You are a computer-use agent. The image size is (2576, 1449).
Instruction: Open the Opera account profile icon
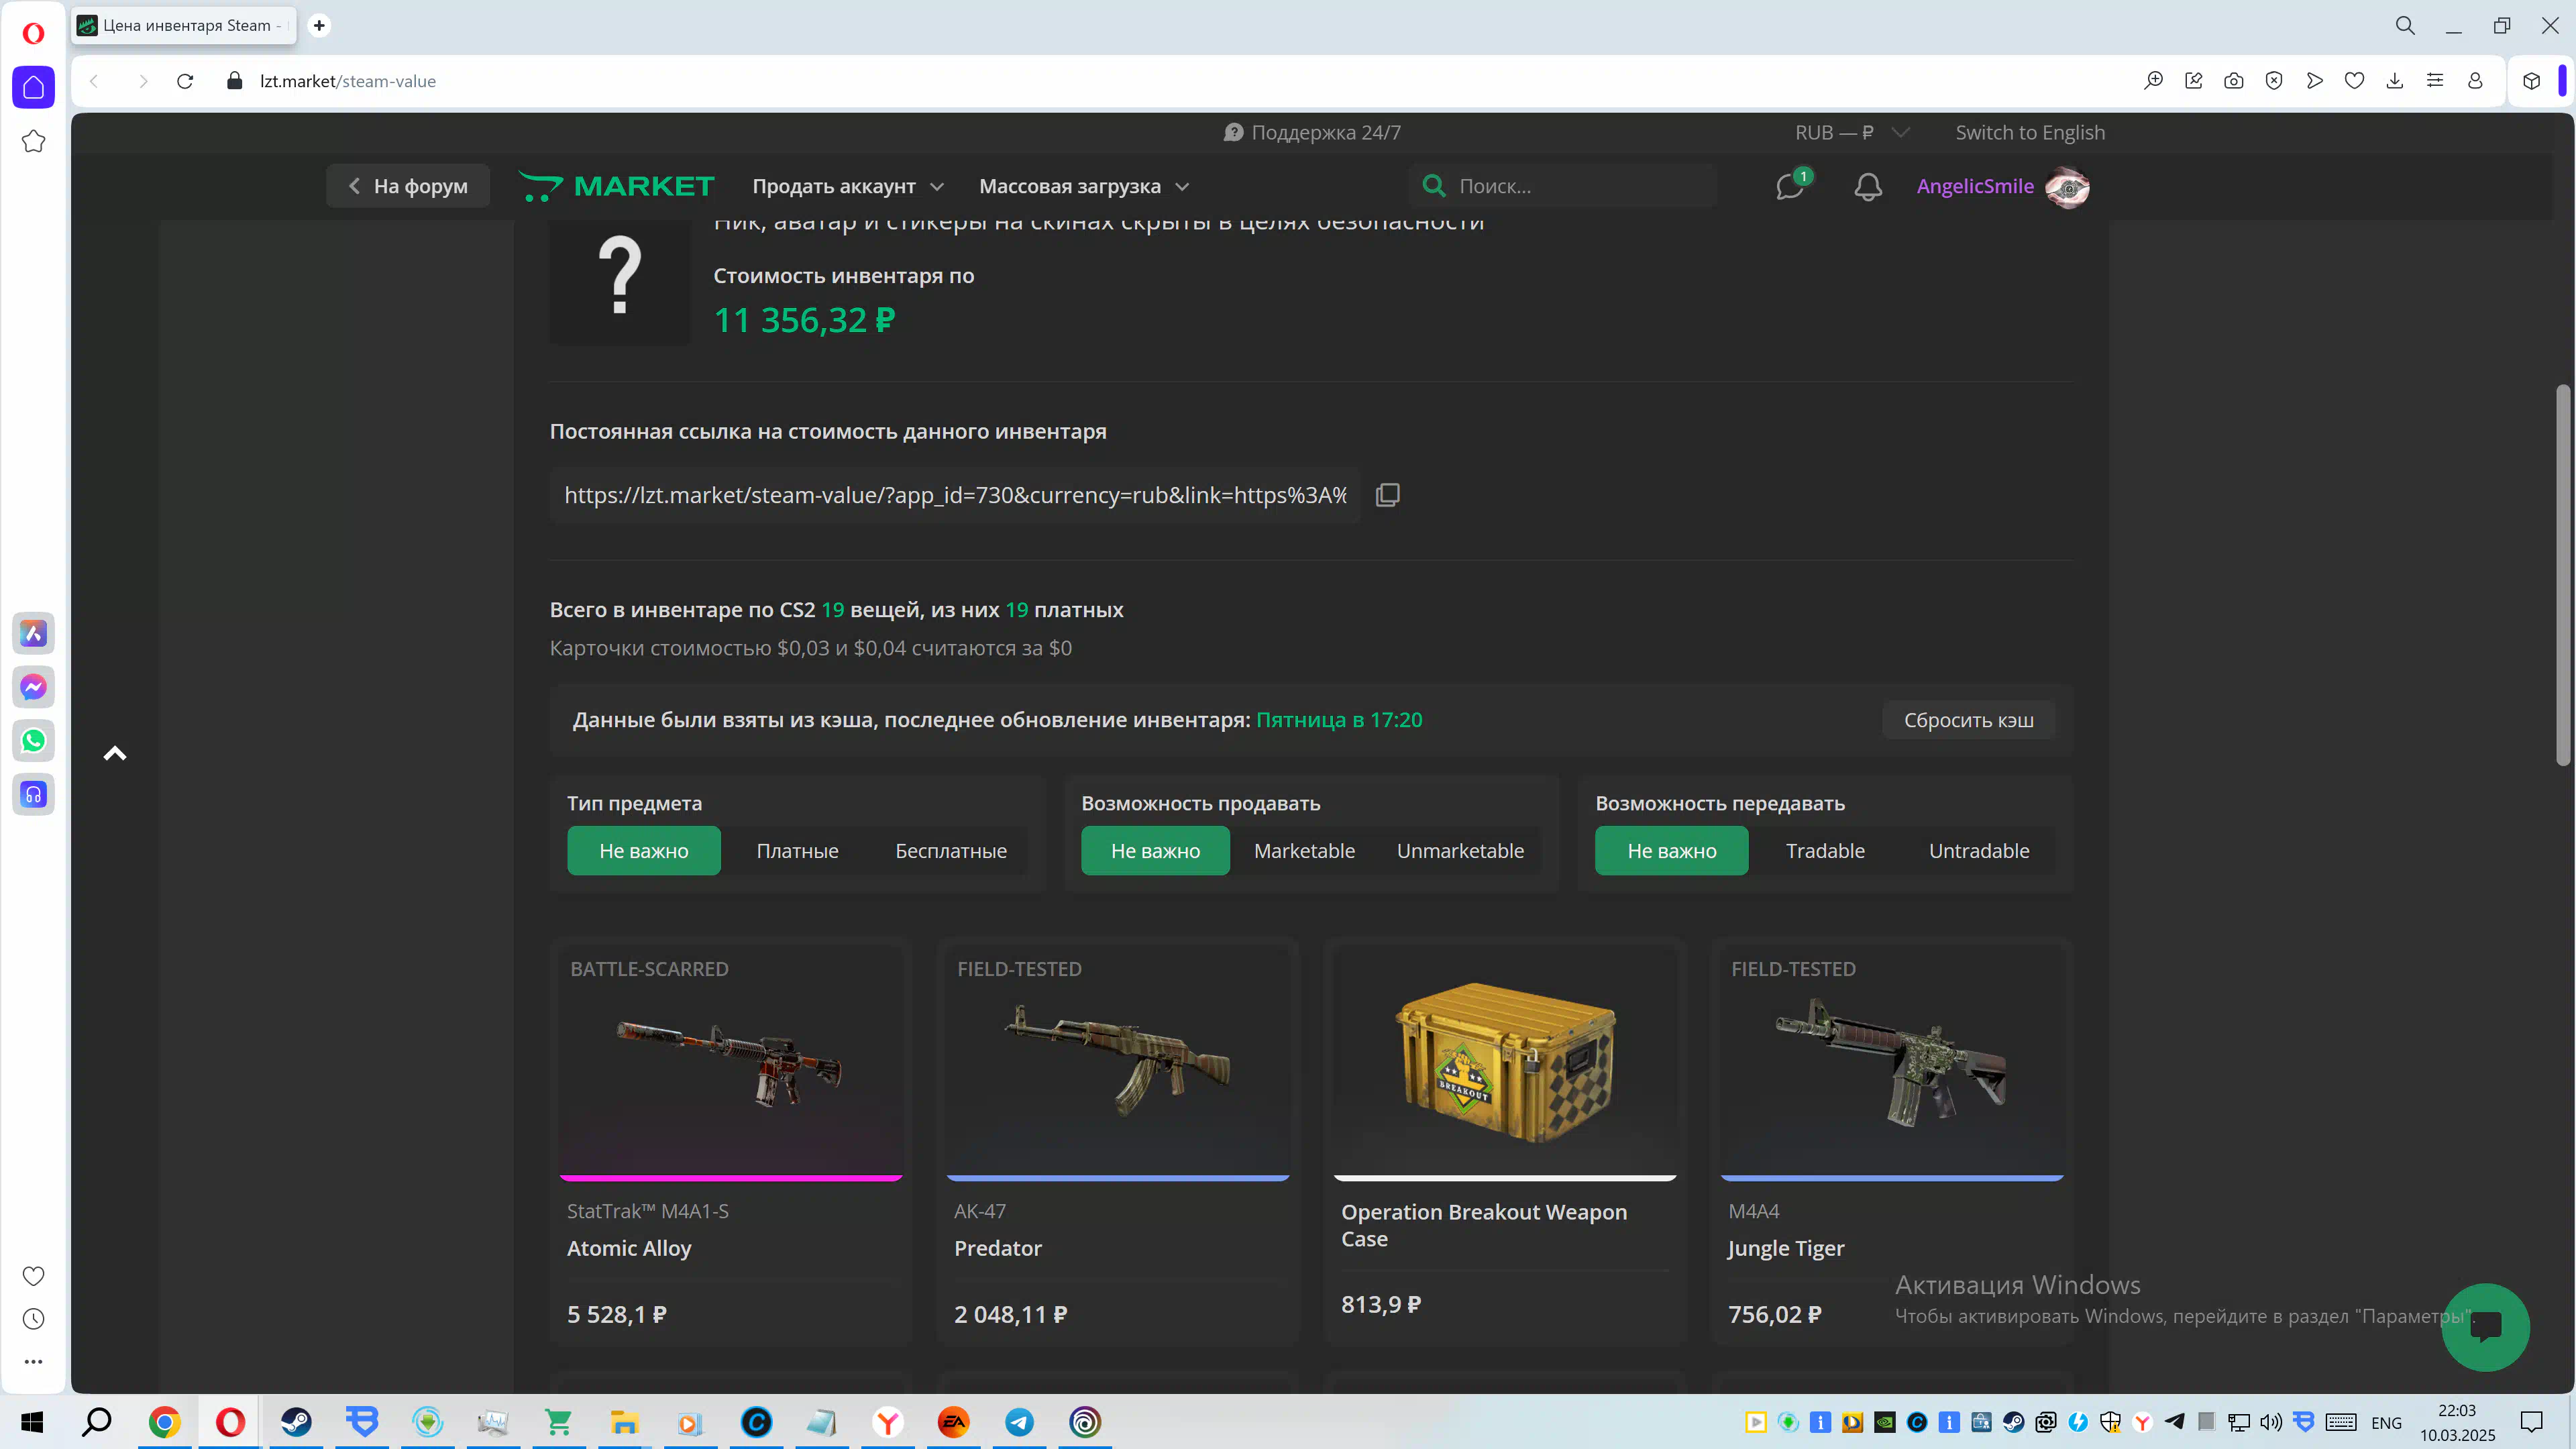click(2475, 81)
